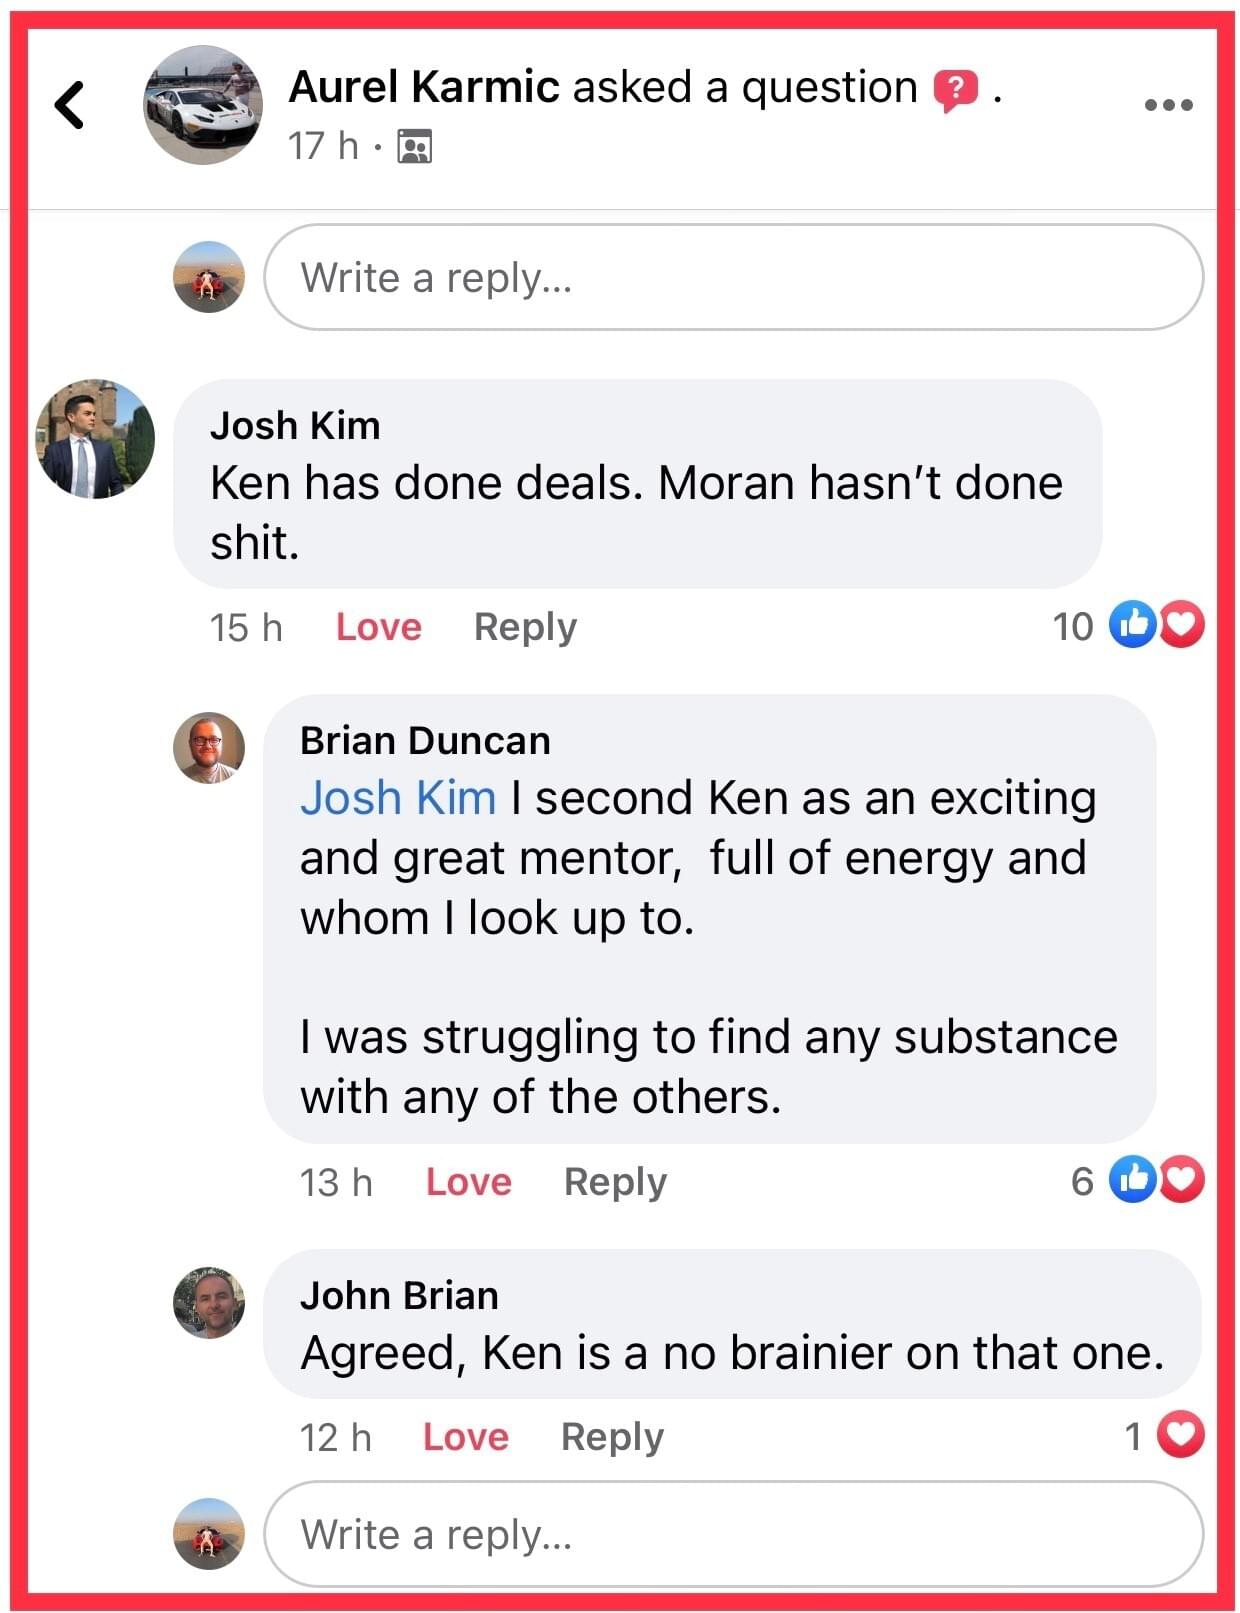Love Brian Duncan's comment
Viewport: 1240px width, 1613px height.
click(468, 1182)
